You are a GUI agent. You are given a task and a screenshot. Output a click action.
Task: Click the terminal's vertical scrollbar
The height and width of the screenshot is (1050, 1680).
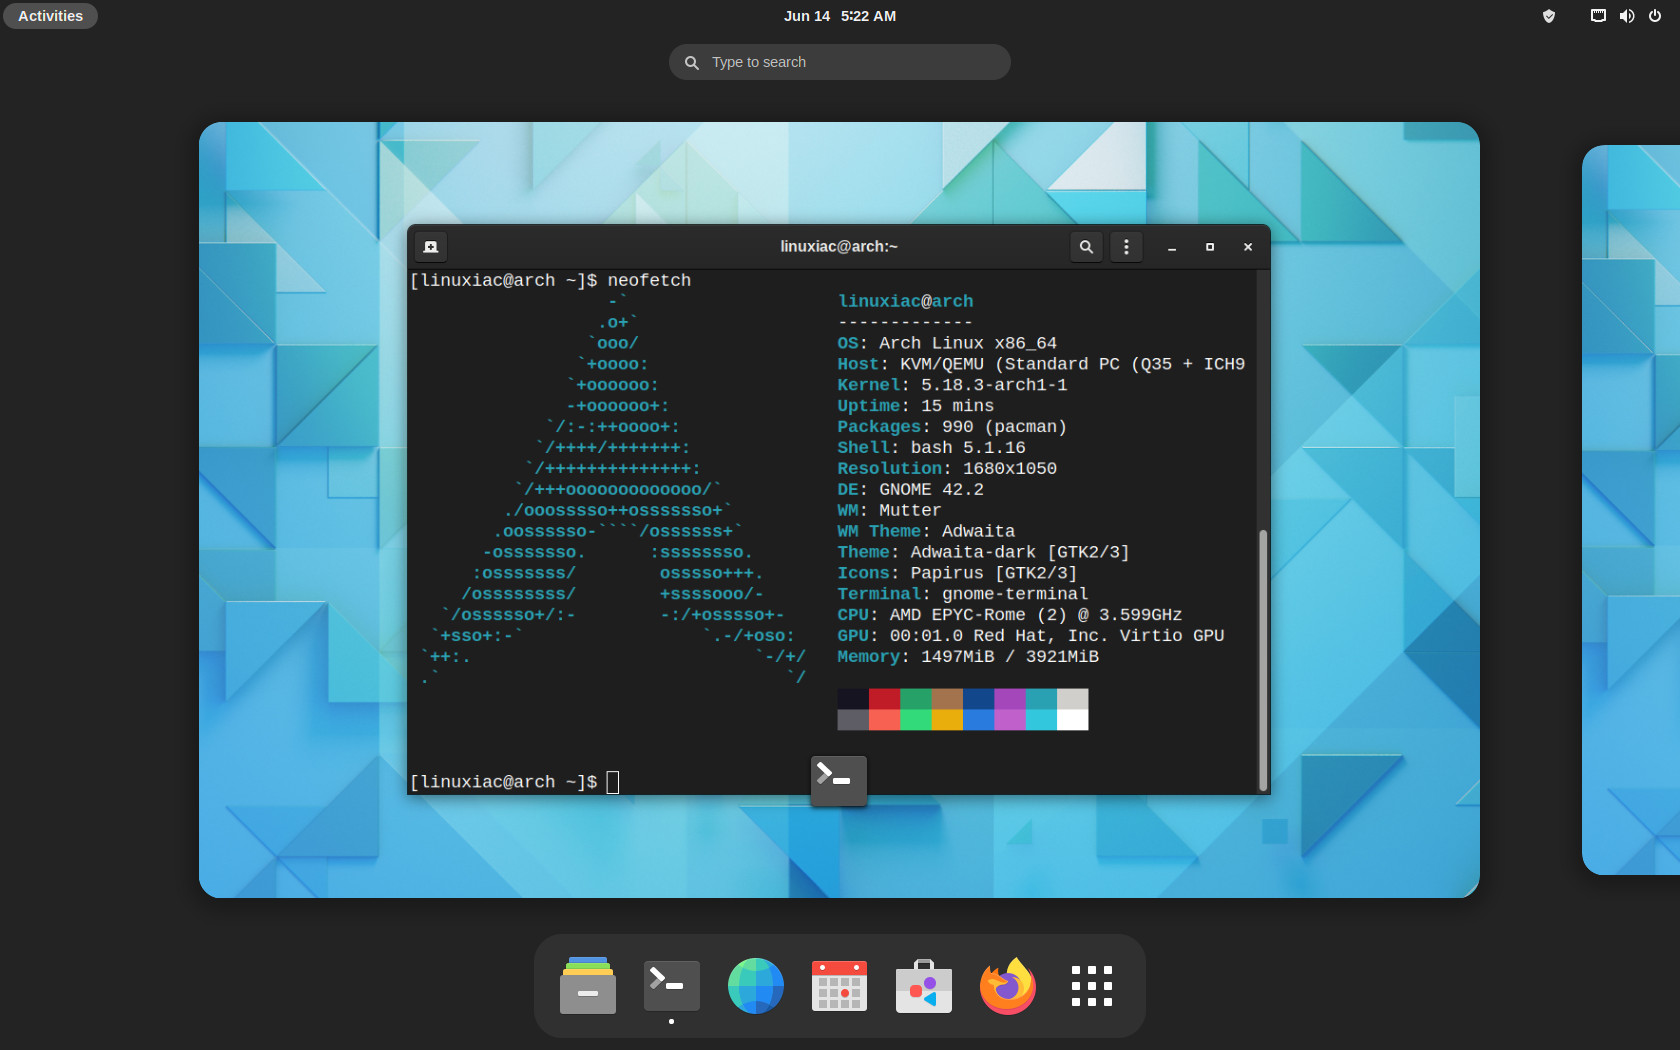tap(1263, 660)
